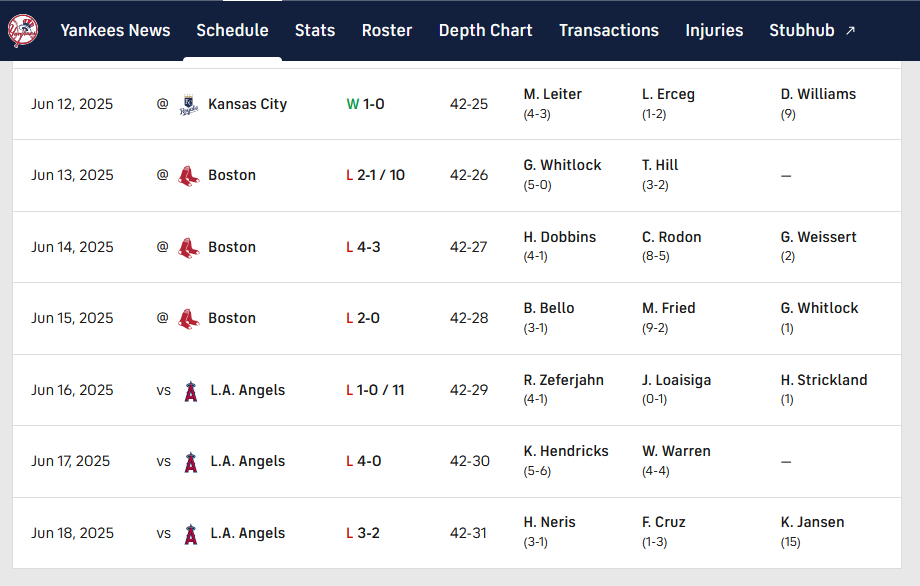Click the Yankees logo in header

[22, 30]
